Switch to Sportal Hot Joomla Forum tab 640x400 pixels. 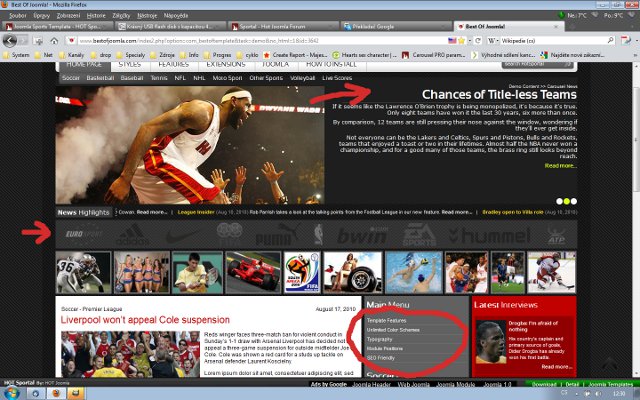pos(283,26)
